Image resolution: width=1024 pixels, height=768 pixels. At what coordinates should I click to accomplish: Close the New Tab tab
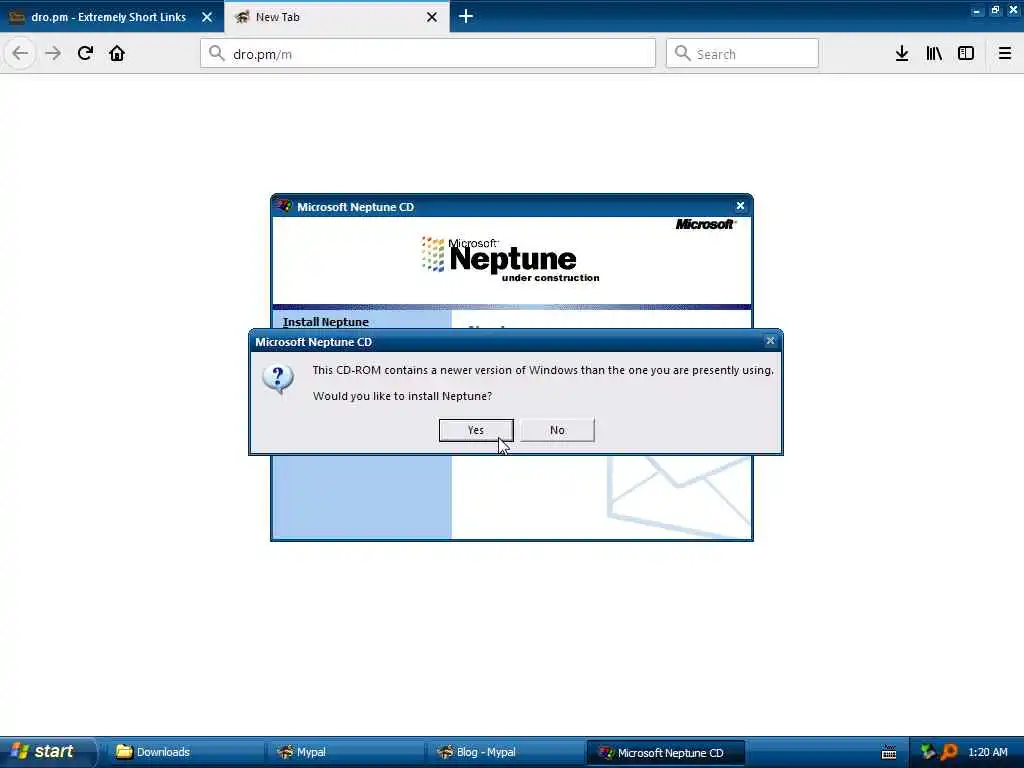coord(432,17)
